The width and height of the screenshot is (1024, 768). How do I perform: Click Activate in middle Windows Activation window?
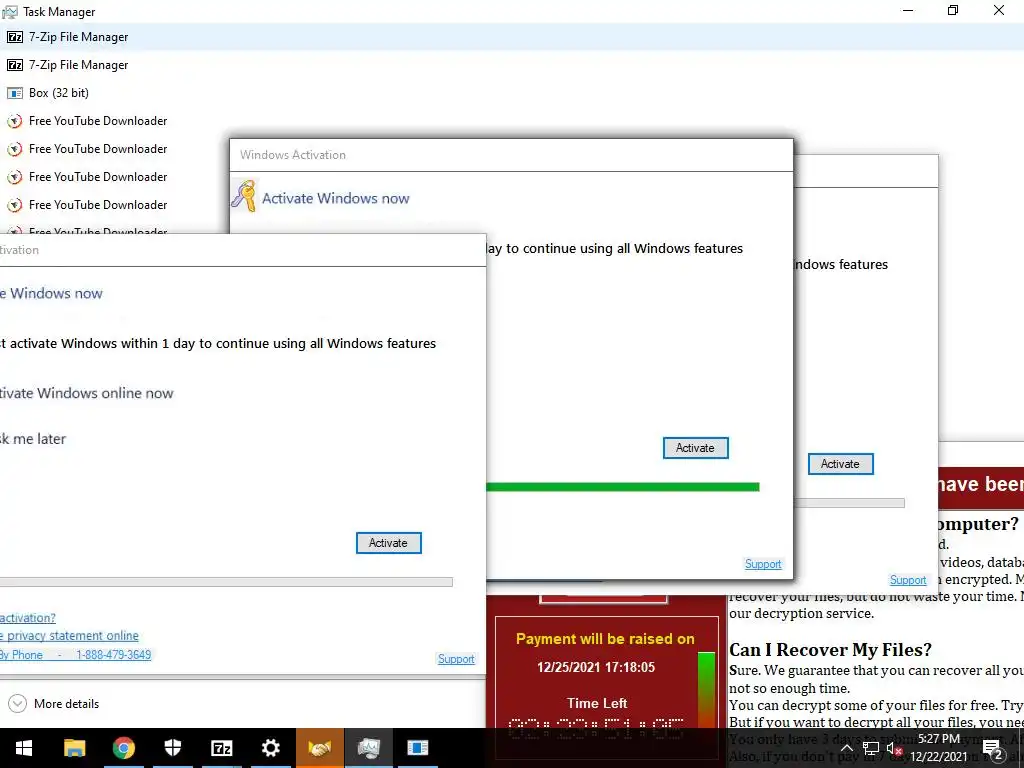[x=696, y=448]
